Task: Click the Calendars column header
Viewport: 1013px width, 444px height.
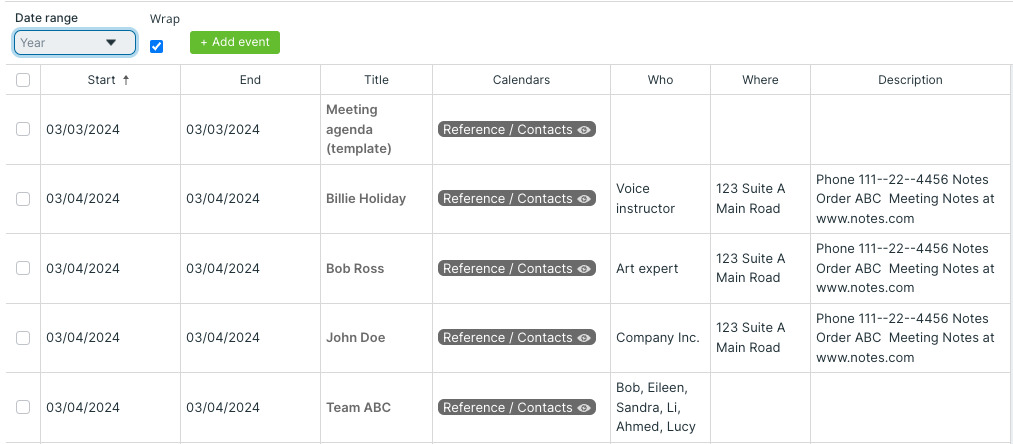Action: (x=521, y=80)
